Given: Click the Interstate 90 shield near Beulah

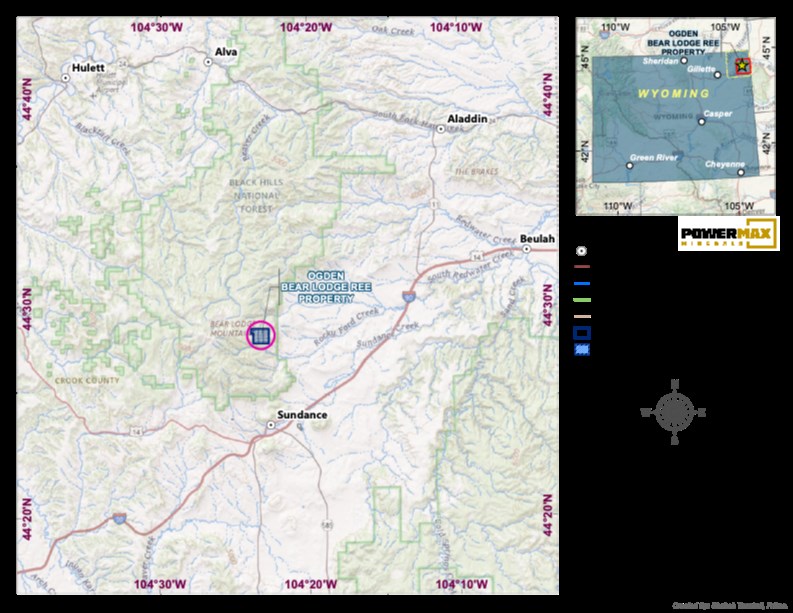Looking at the screenshot, I should coord(410,295).
